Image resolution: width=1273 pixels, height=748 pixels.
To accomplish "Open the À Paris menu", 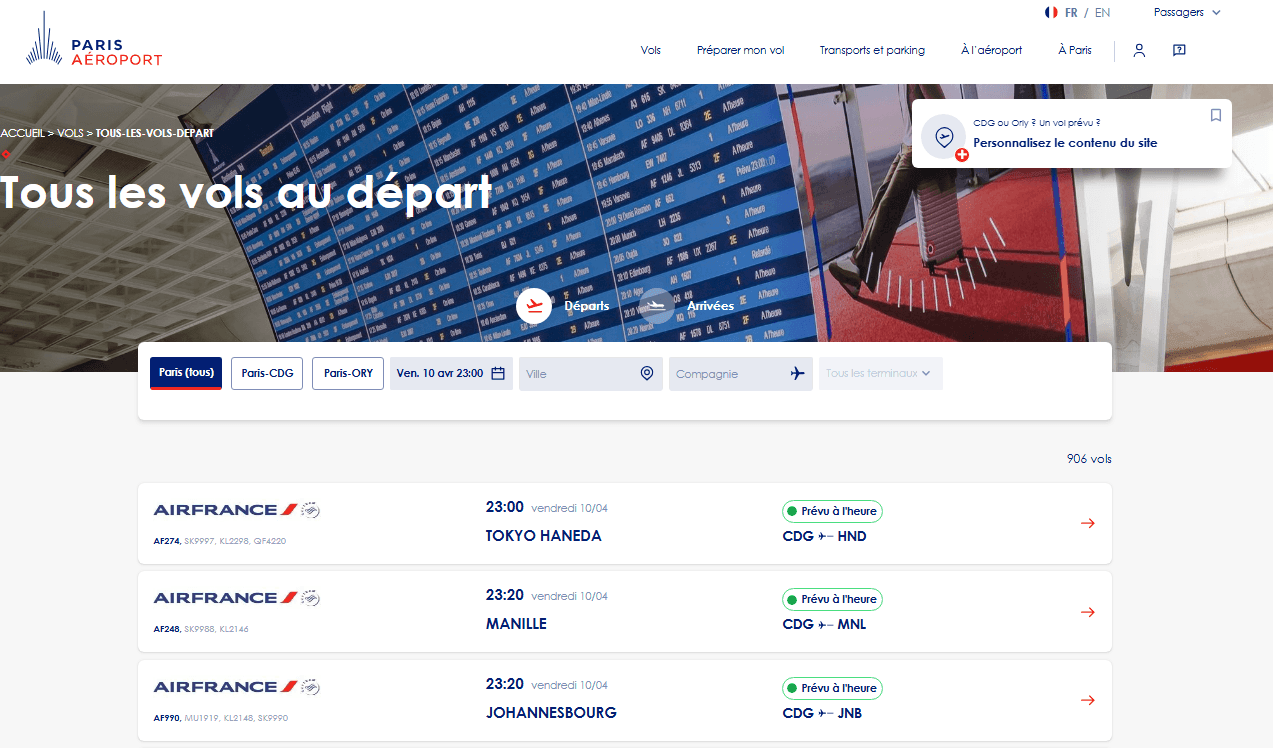I will pos(1075,50).
